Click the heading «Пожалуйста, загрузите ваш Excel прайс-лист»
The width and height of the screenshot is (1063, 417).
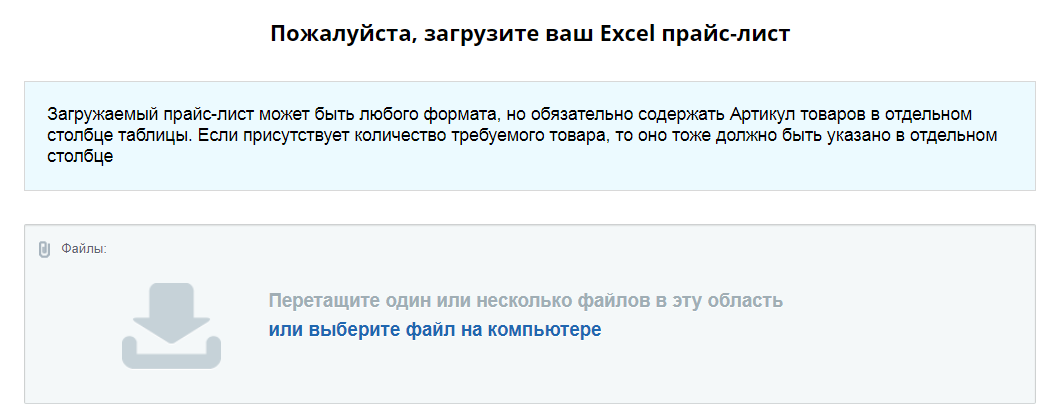pos(531,34)
